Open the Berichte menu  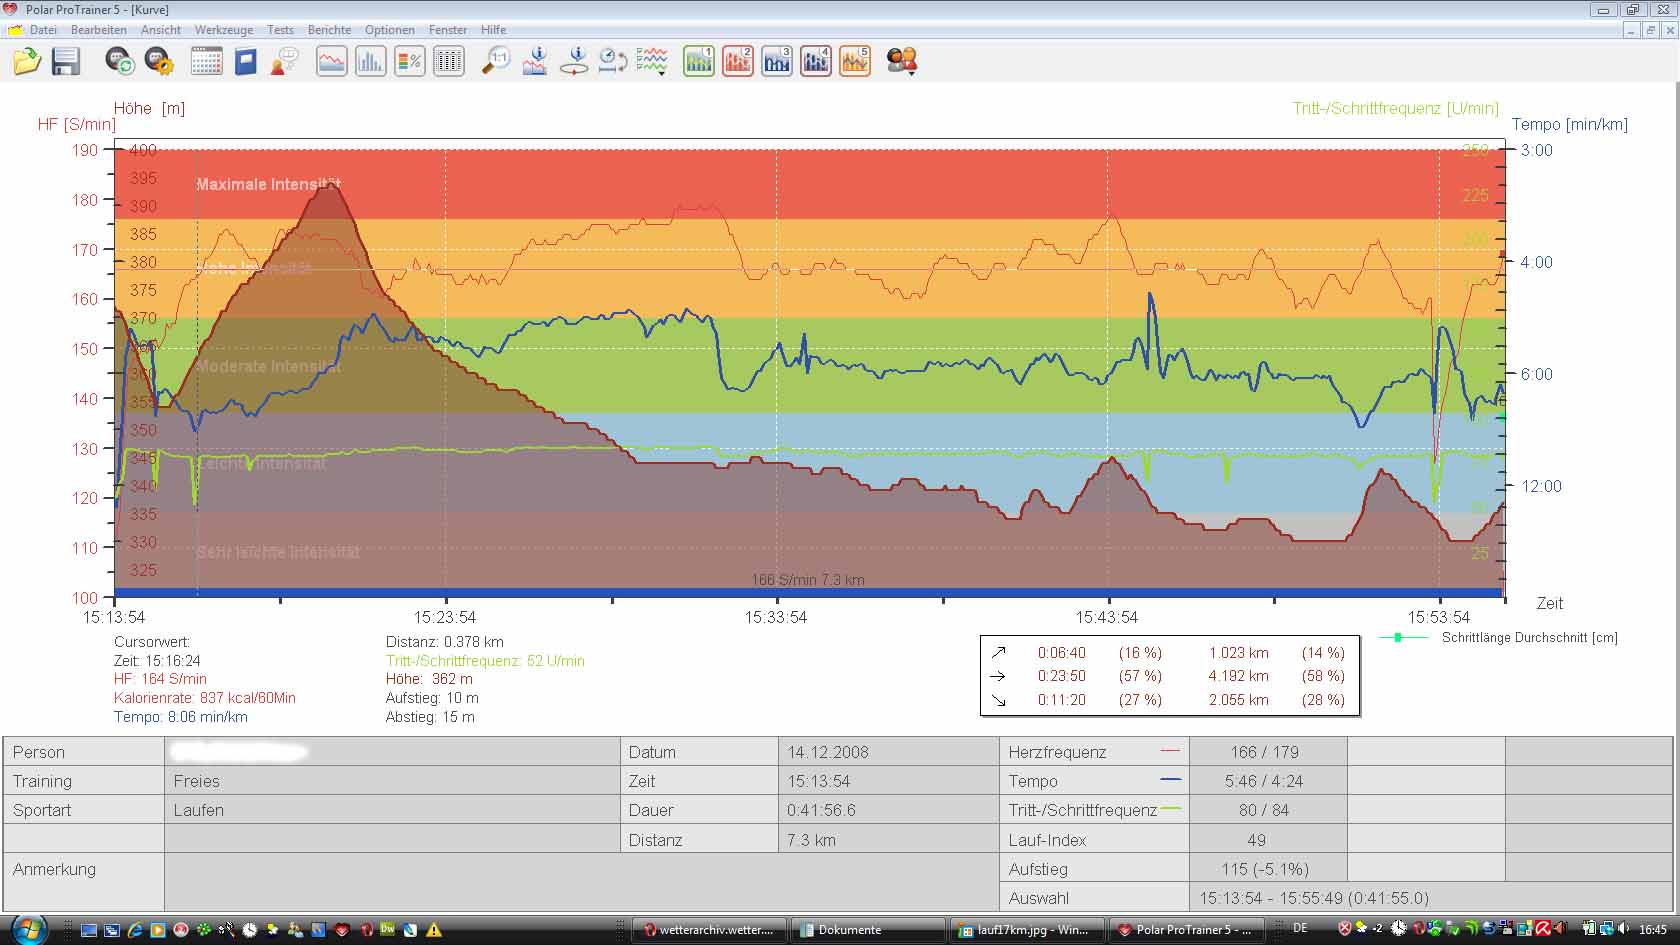click(329, 30)
